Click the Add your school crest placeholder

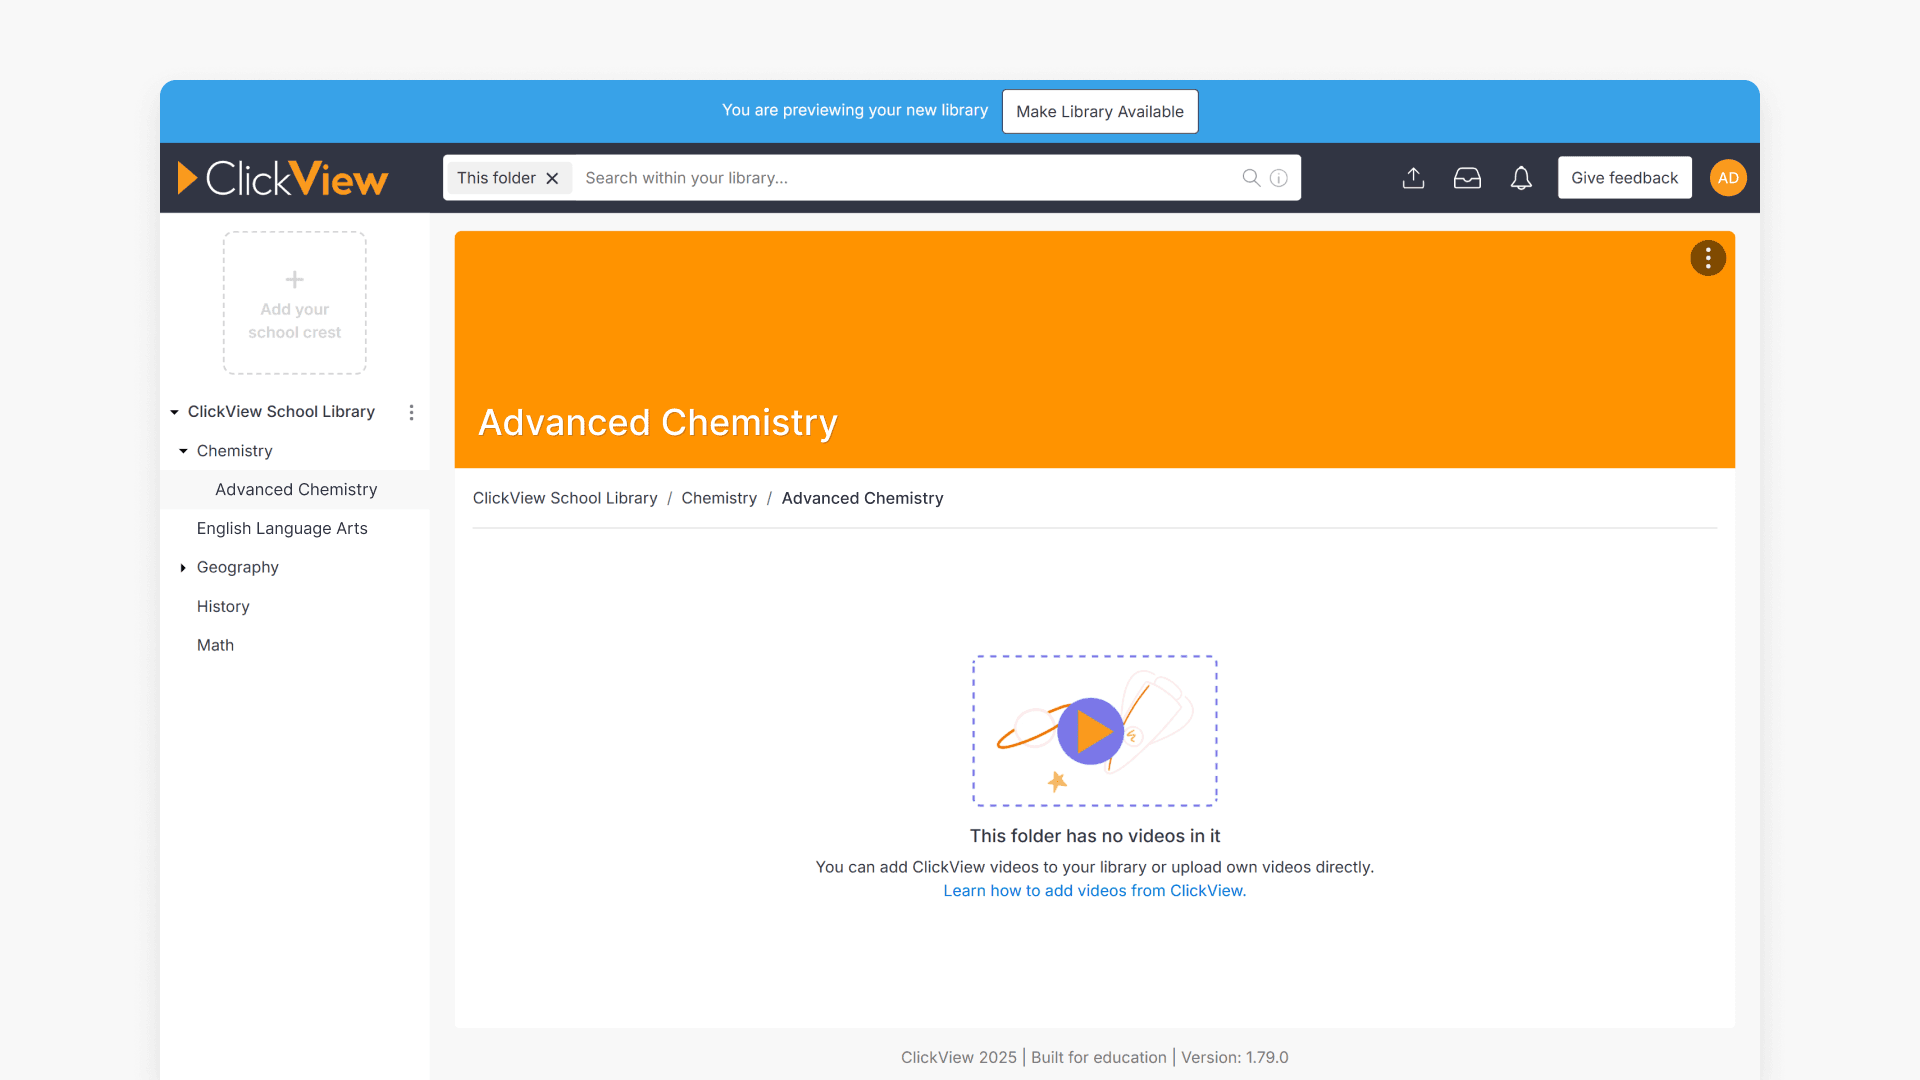click(294, 302)
